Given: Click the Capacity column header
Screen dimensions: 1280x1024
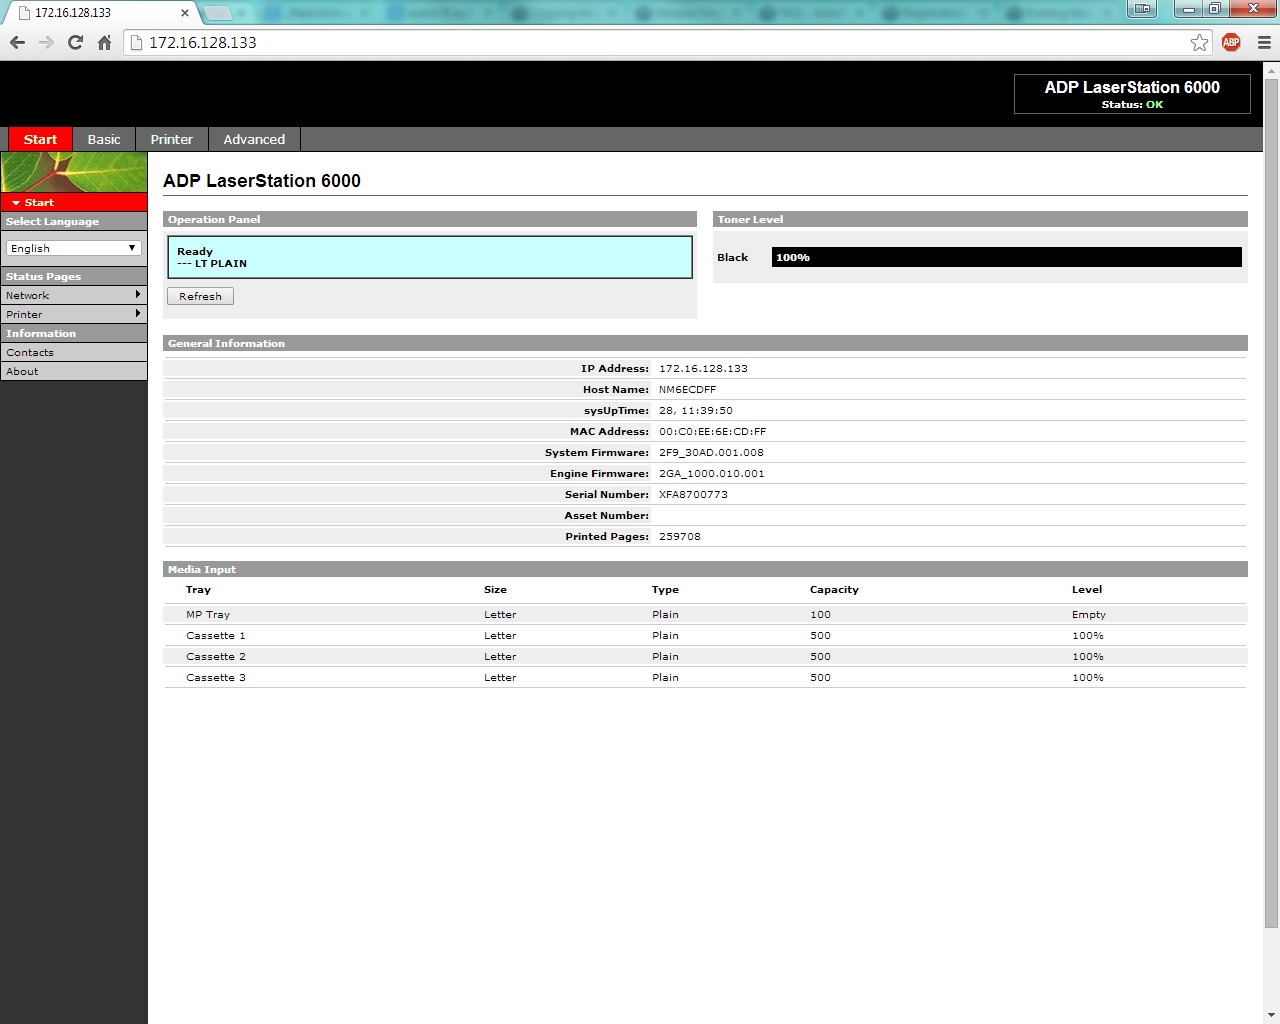Looking at the screenshot, I should (x=834, y=589).
